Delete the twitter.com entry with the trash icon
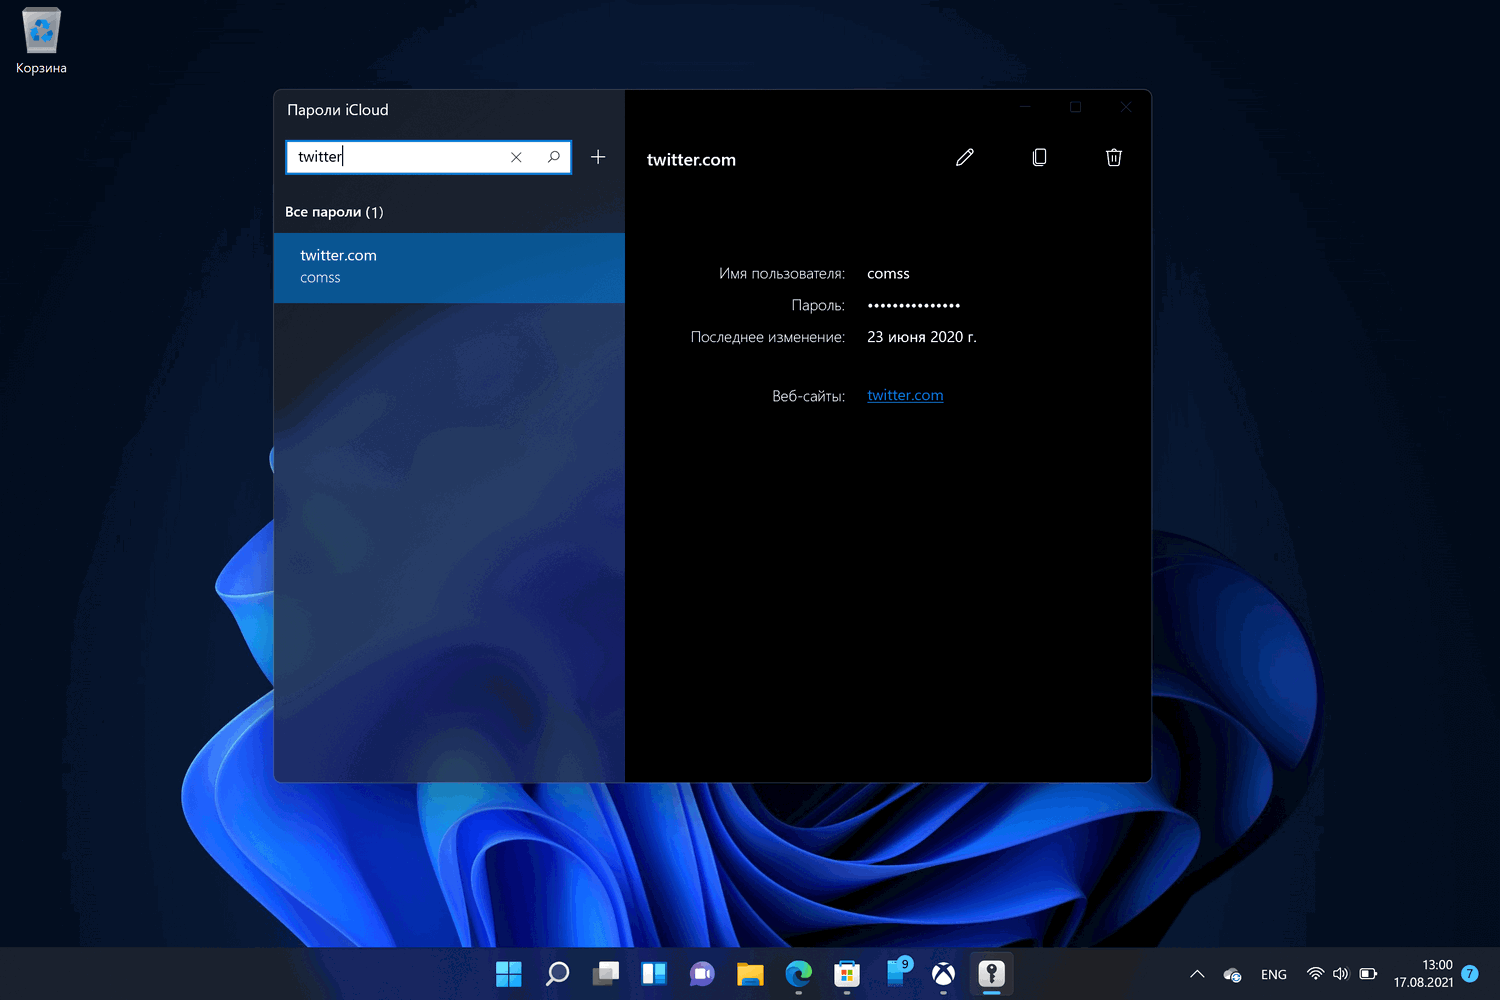Viewport: 1500px width, 1000px height. pos(1113,157)
